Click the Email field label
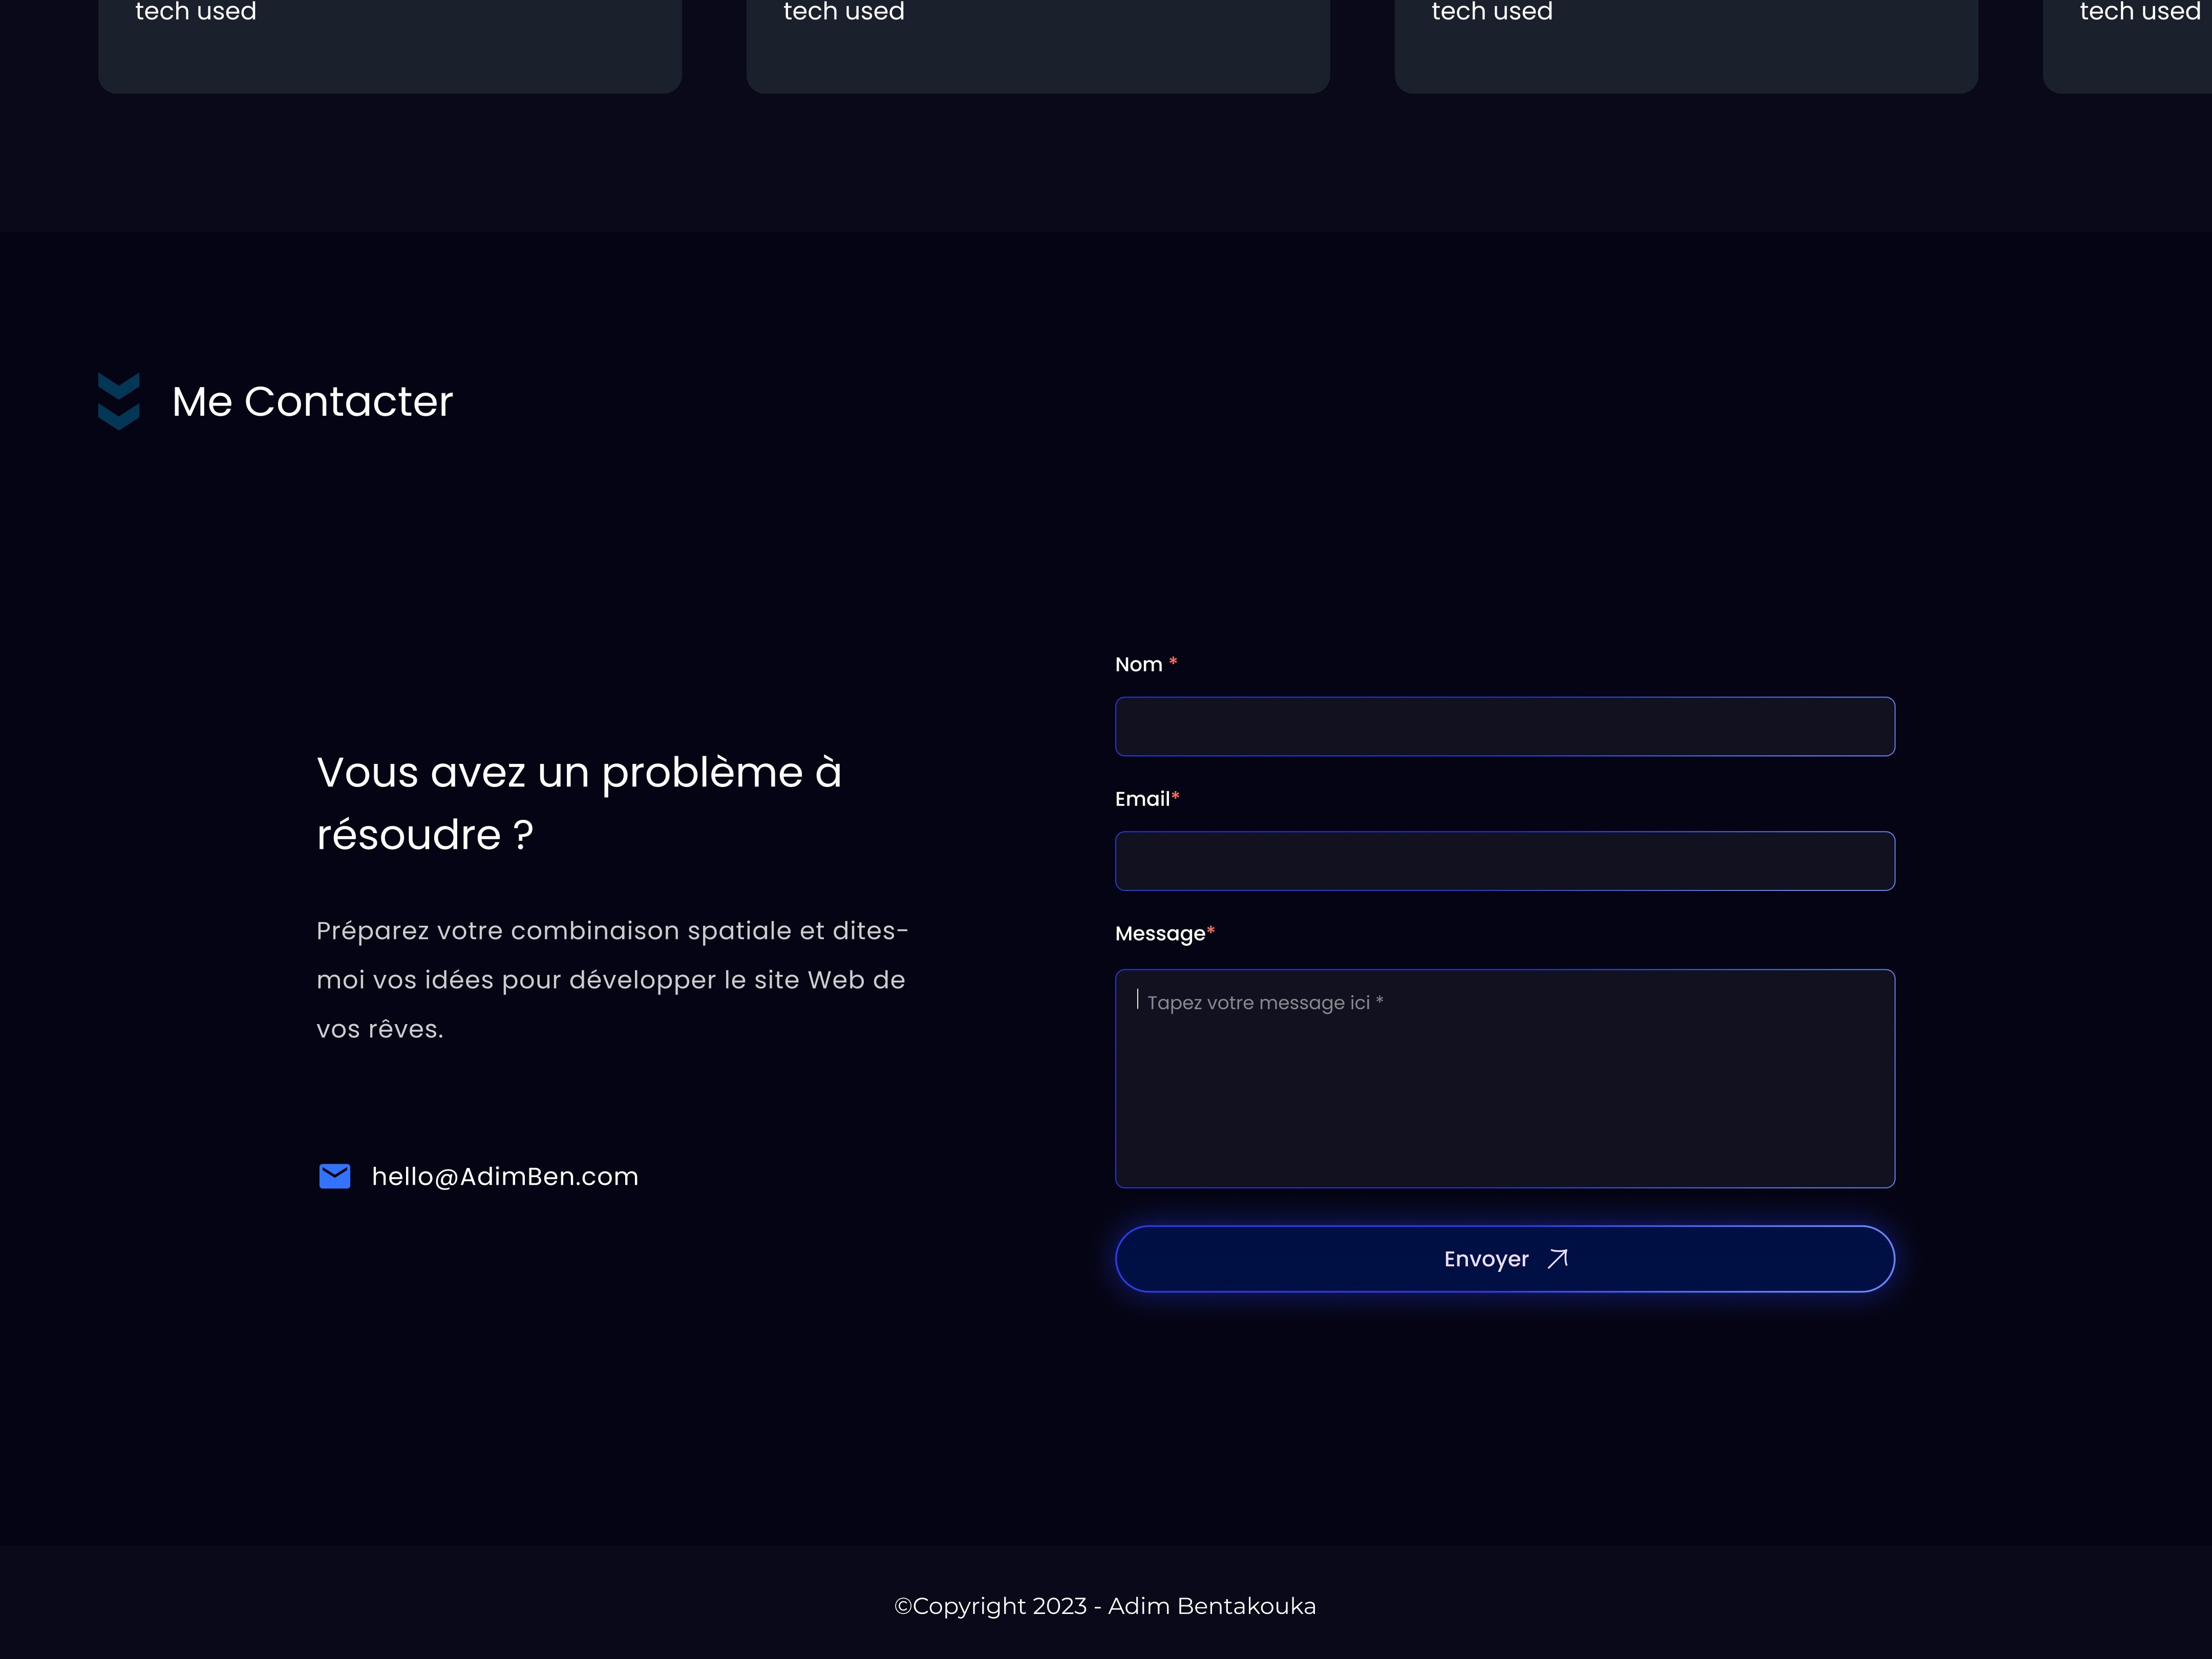The height and width of the screenshot is (1659, 2212). [1142, 799]
